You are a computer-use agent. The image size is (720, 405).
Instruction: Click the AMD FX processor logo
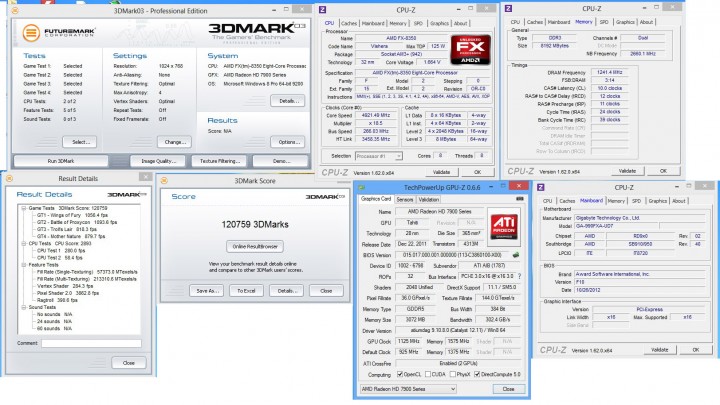pos(471,49)
